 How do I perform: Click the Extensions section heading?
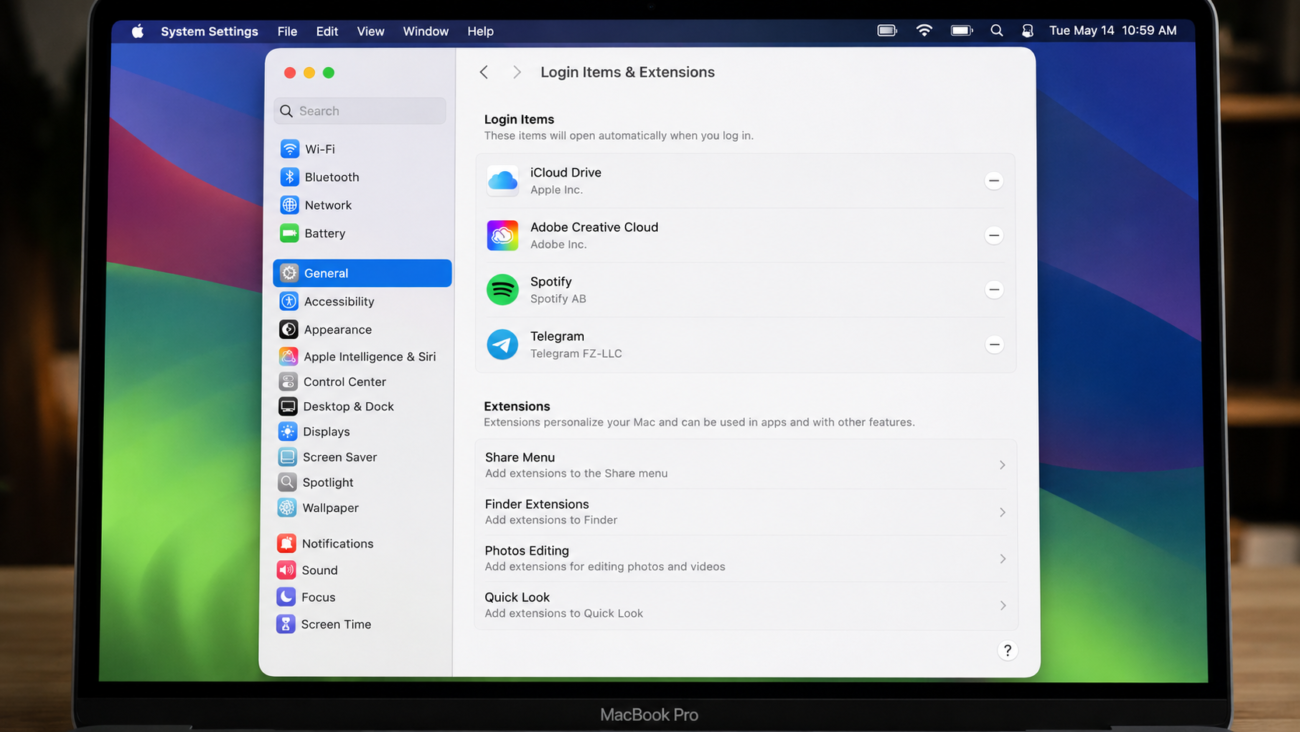[517, 406]
